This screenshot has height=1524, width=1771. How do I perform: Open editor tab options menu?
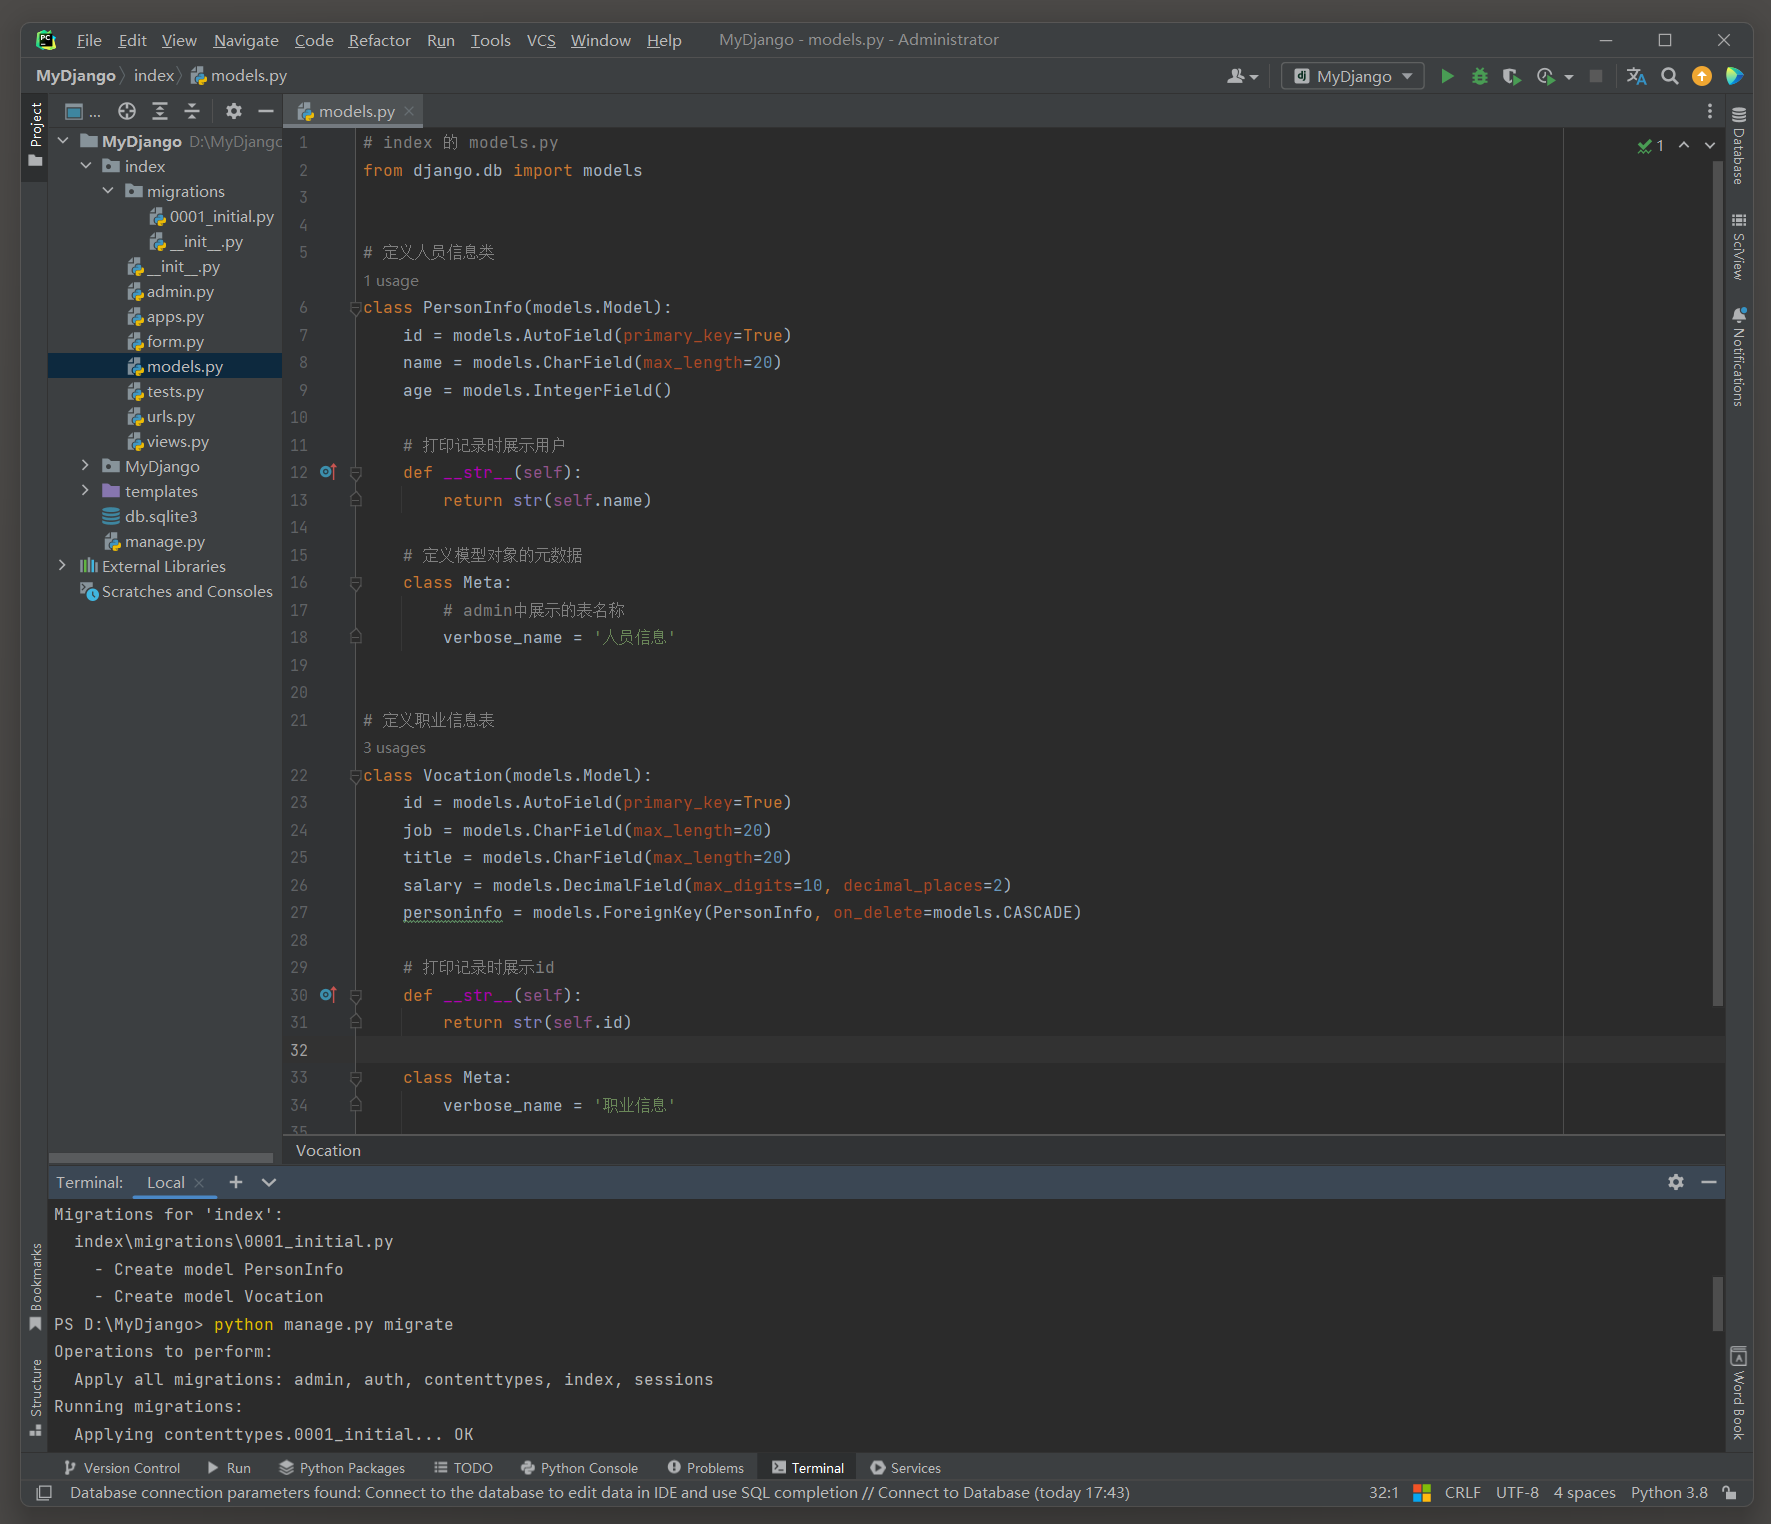pos(1710,111)
